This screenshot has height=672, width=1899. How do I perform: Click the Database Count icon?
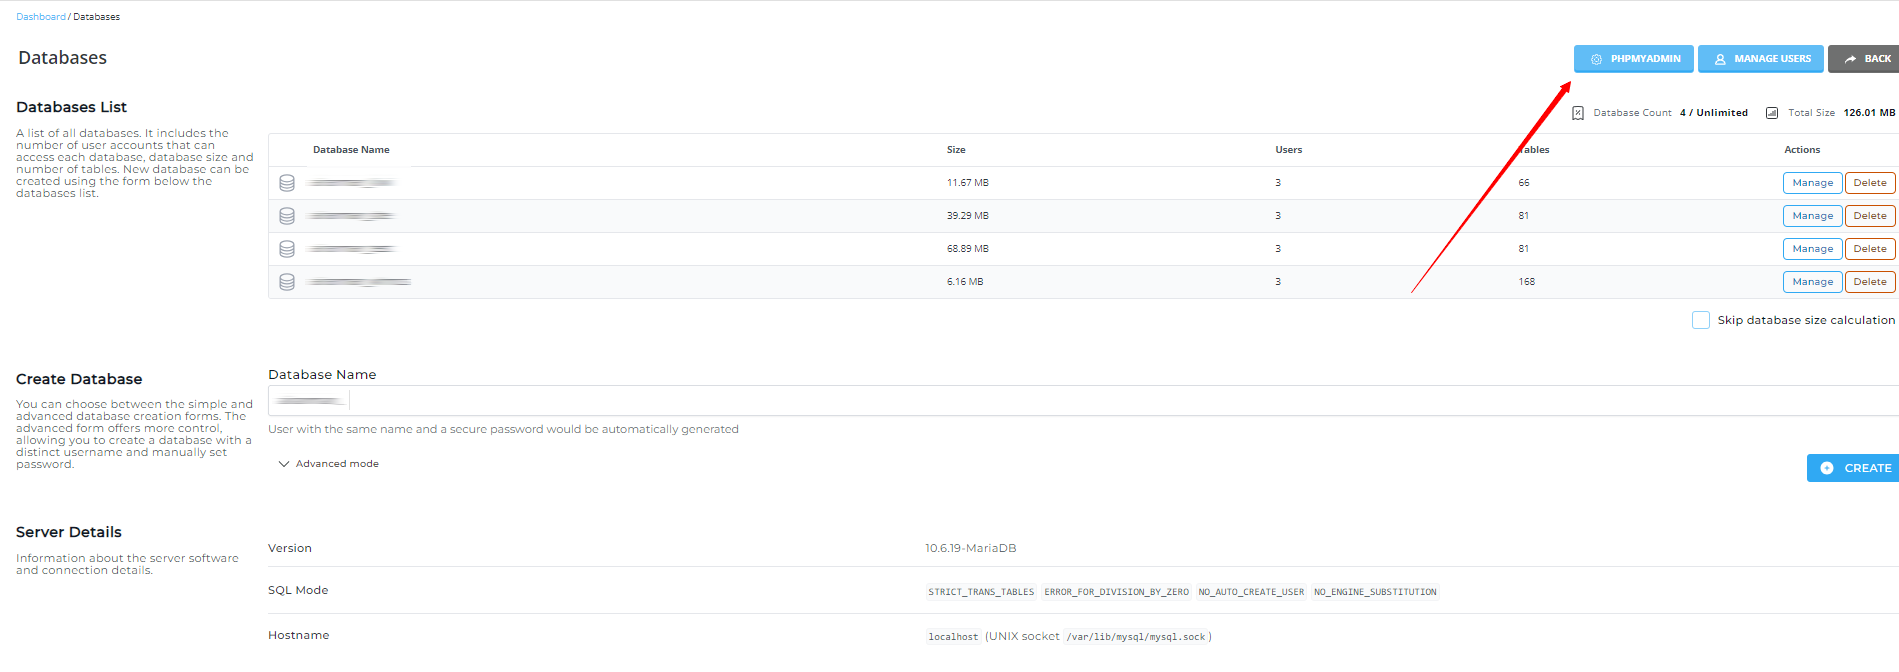[x=1578, y=113]
